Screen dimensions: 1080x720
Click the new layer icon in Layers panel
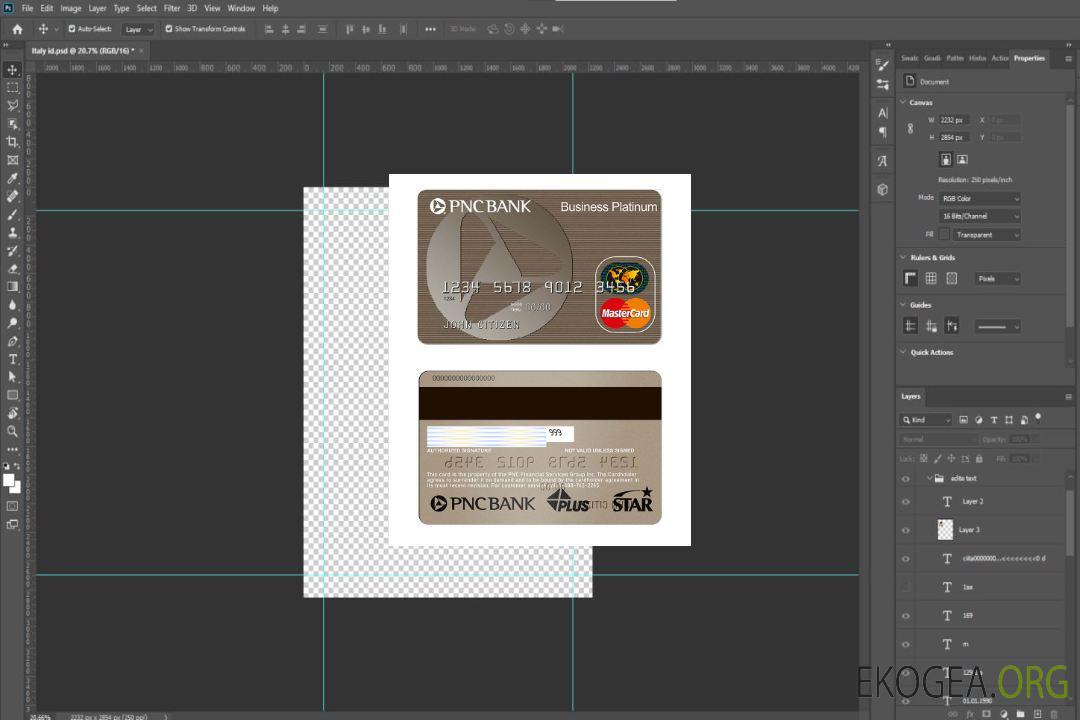(x=1038, y=714)
